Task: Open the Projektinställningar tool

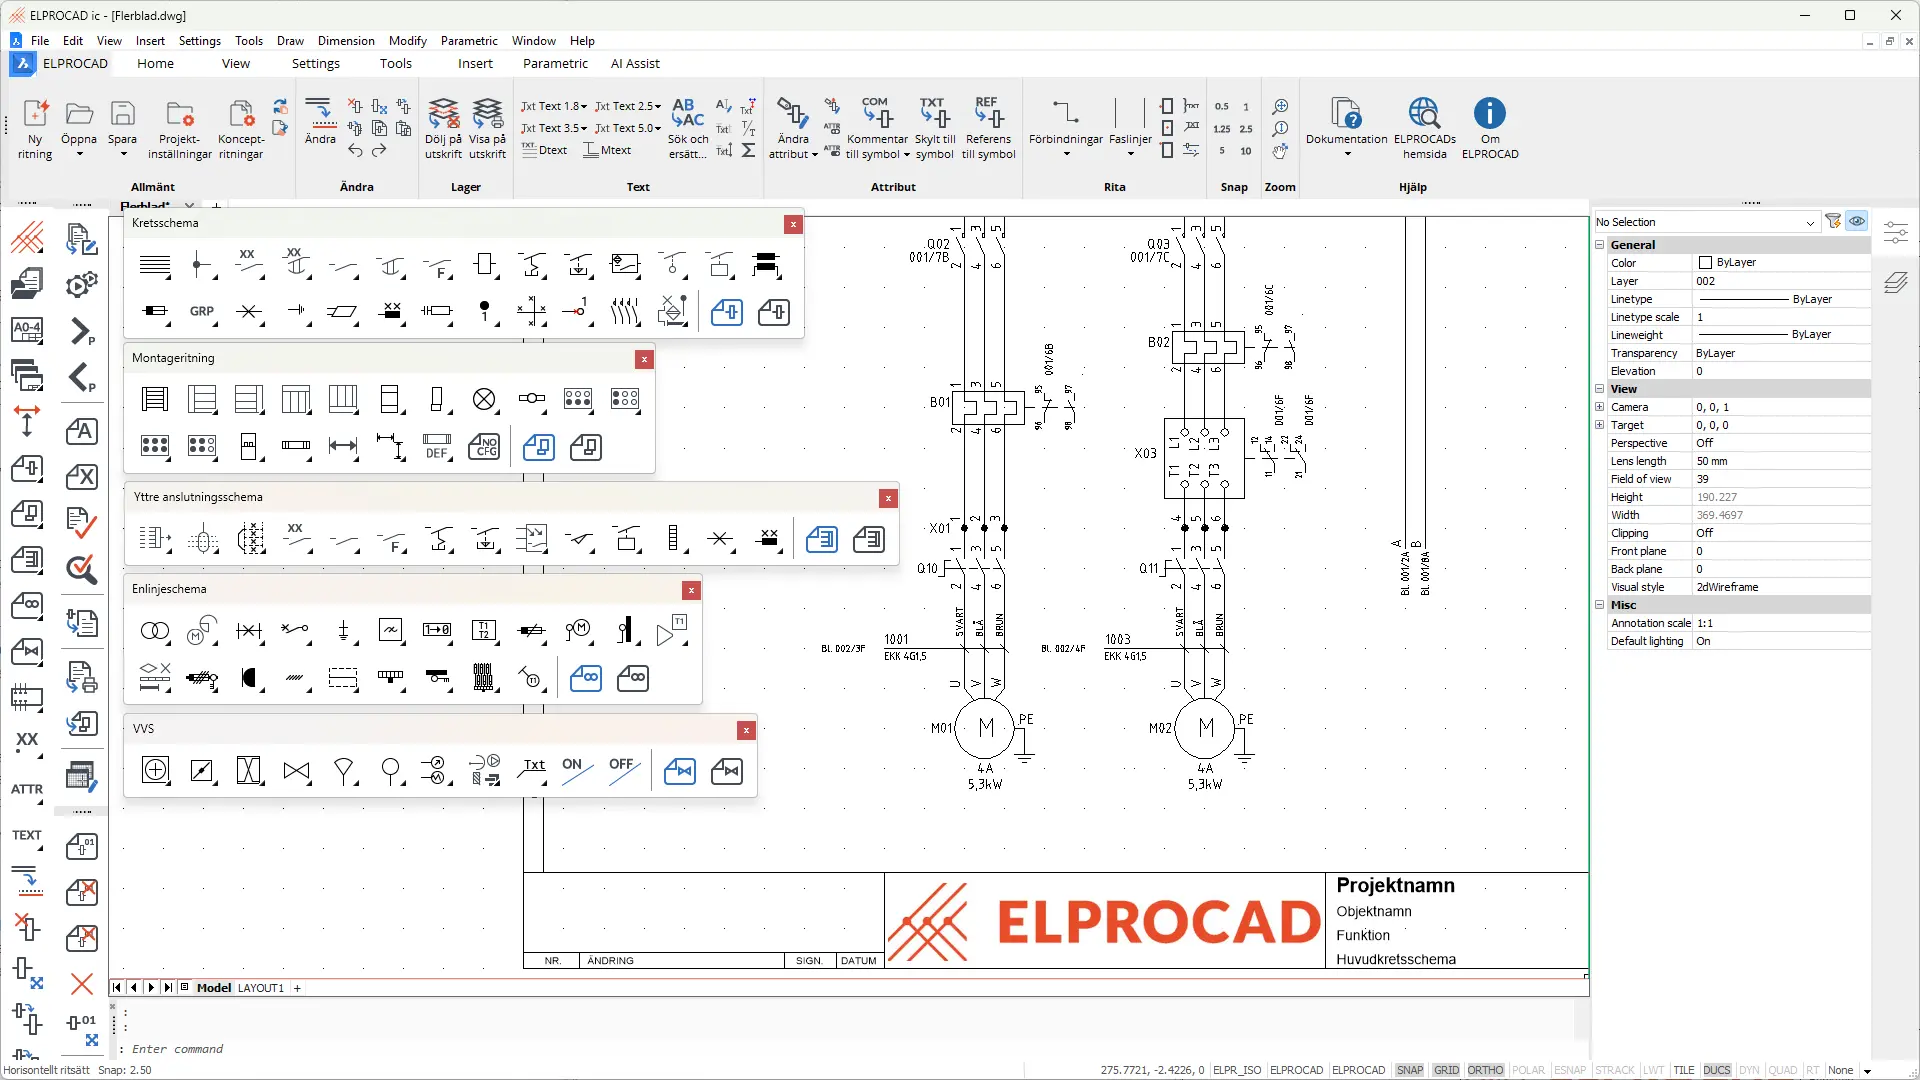Action: coord(180,114)
